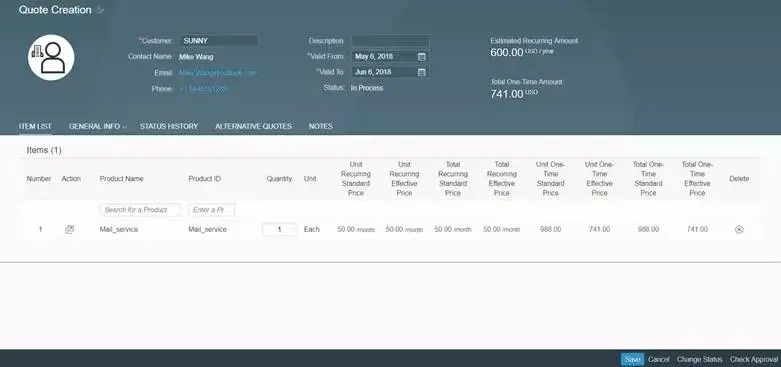Click the 600.00 estimated recurring amount

[x=507, y=52]
